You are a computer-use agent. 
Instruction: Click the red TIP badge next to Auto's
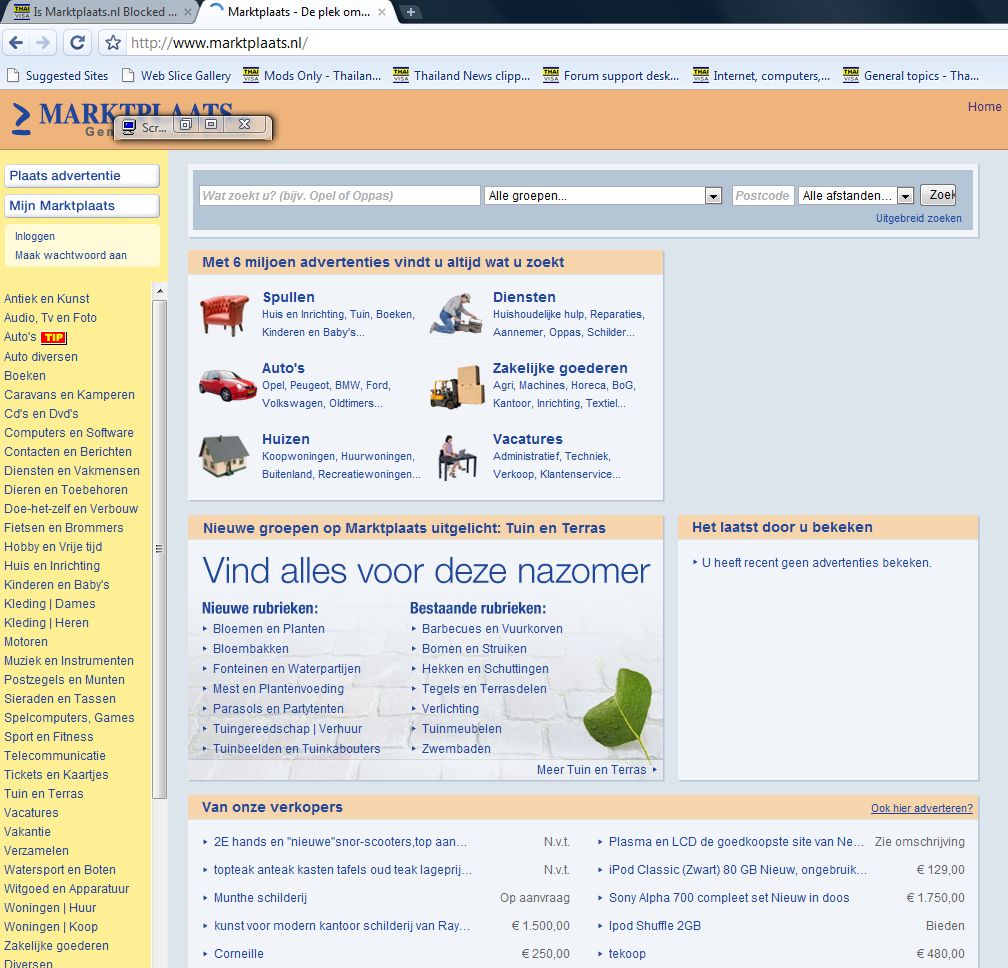tap(54, 337)
